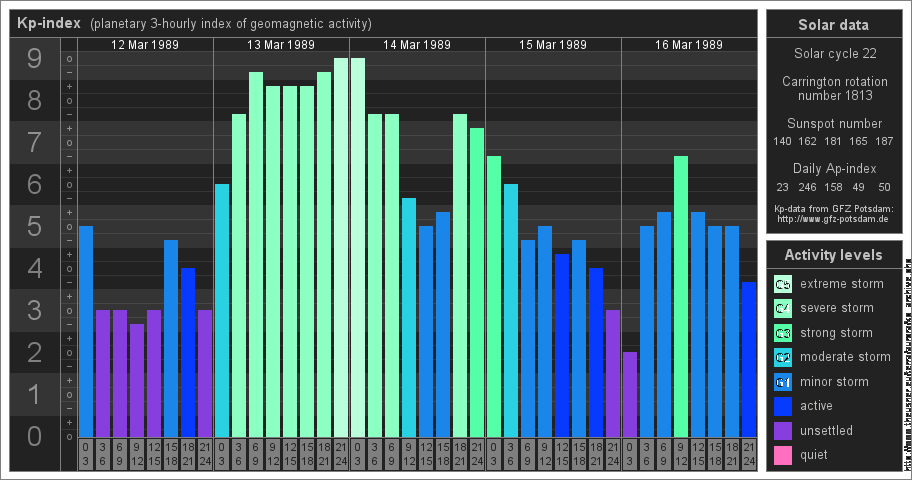Click the purple 'unsettled' legend swatch
Viewport: 912px width, 480px height.
click(783, 431)
